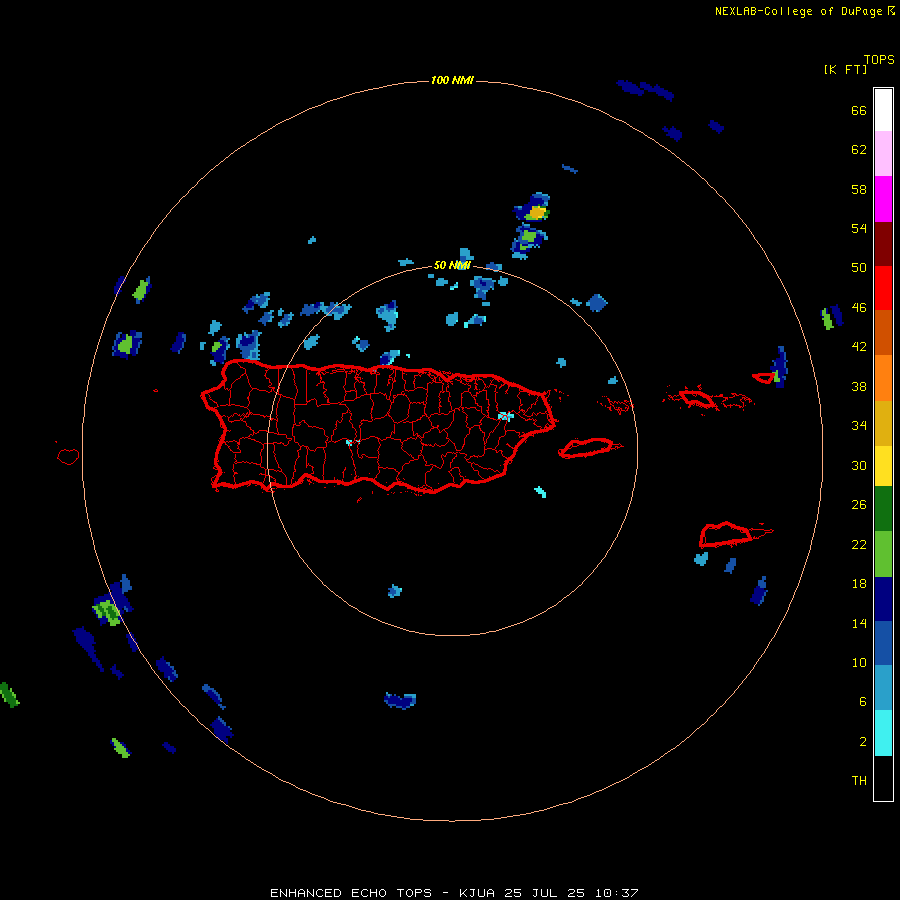Click the 50 legend value

(859, 268)
